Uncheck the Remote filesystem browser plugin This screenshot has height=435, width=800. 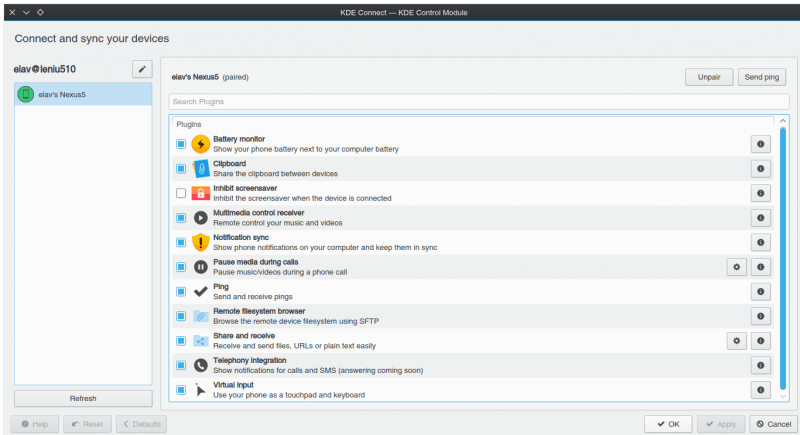(x=181, y=316)
